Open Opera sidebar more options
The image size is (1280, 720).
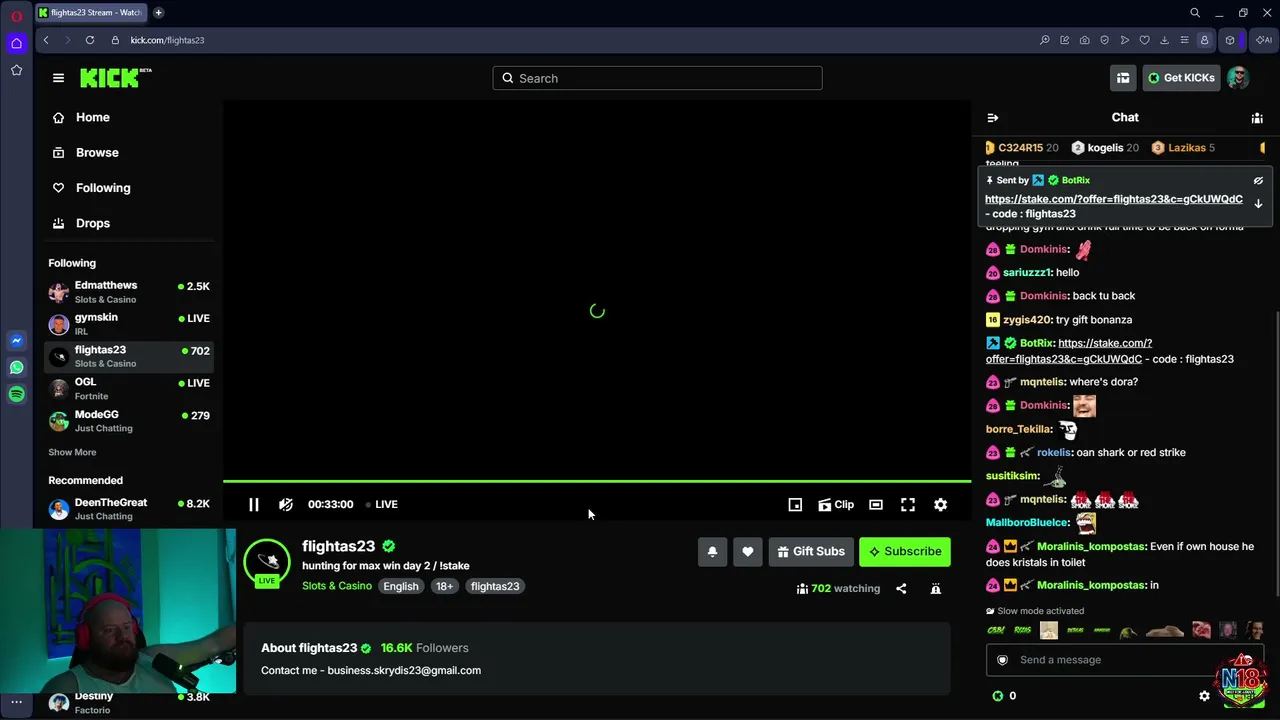pos(16,702)
